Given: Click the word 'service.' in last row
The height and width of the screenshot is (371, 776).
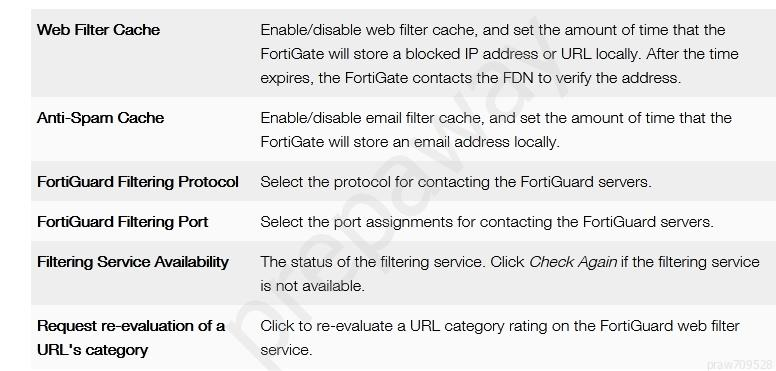Looking at the screenshot, I should pos(286,350).
